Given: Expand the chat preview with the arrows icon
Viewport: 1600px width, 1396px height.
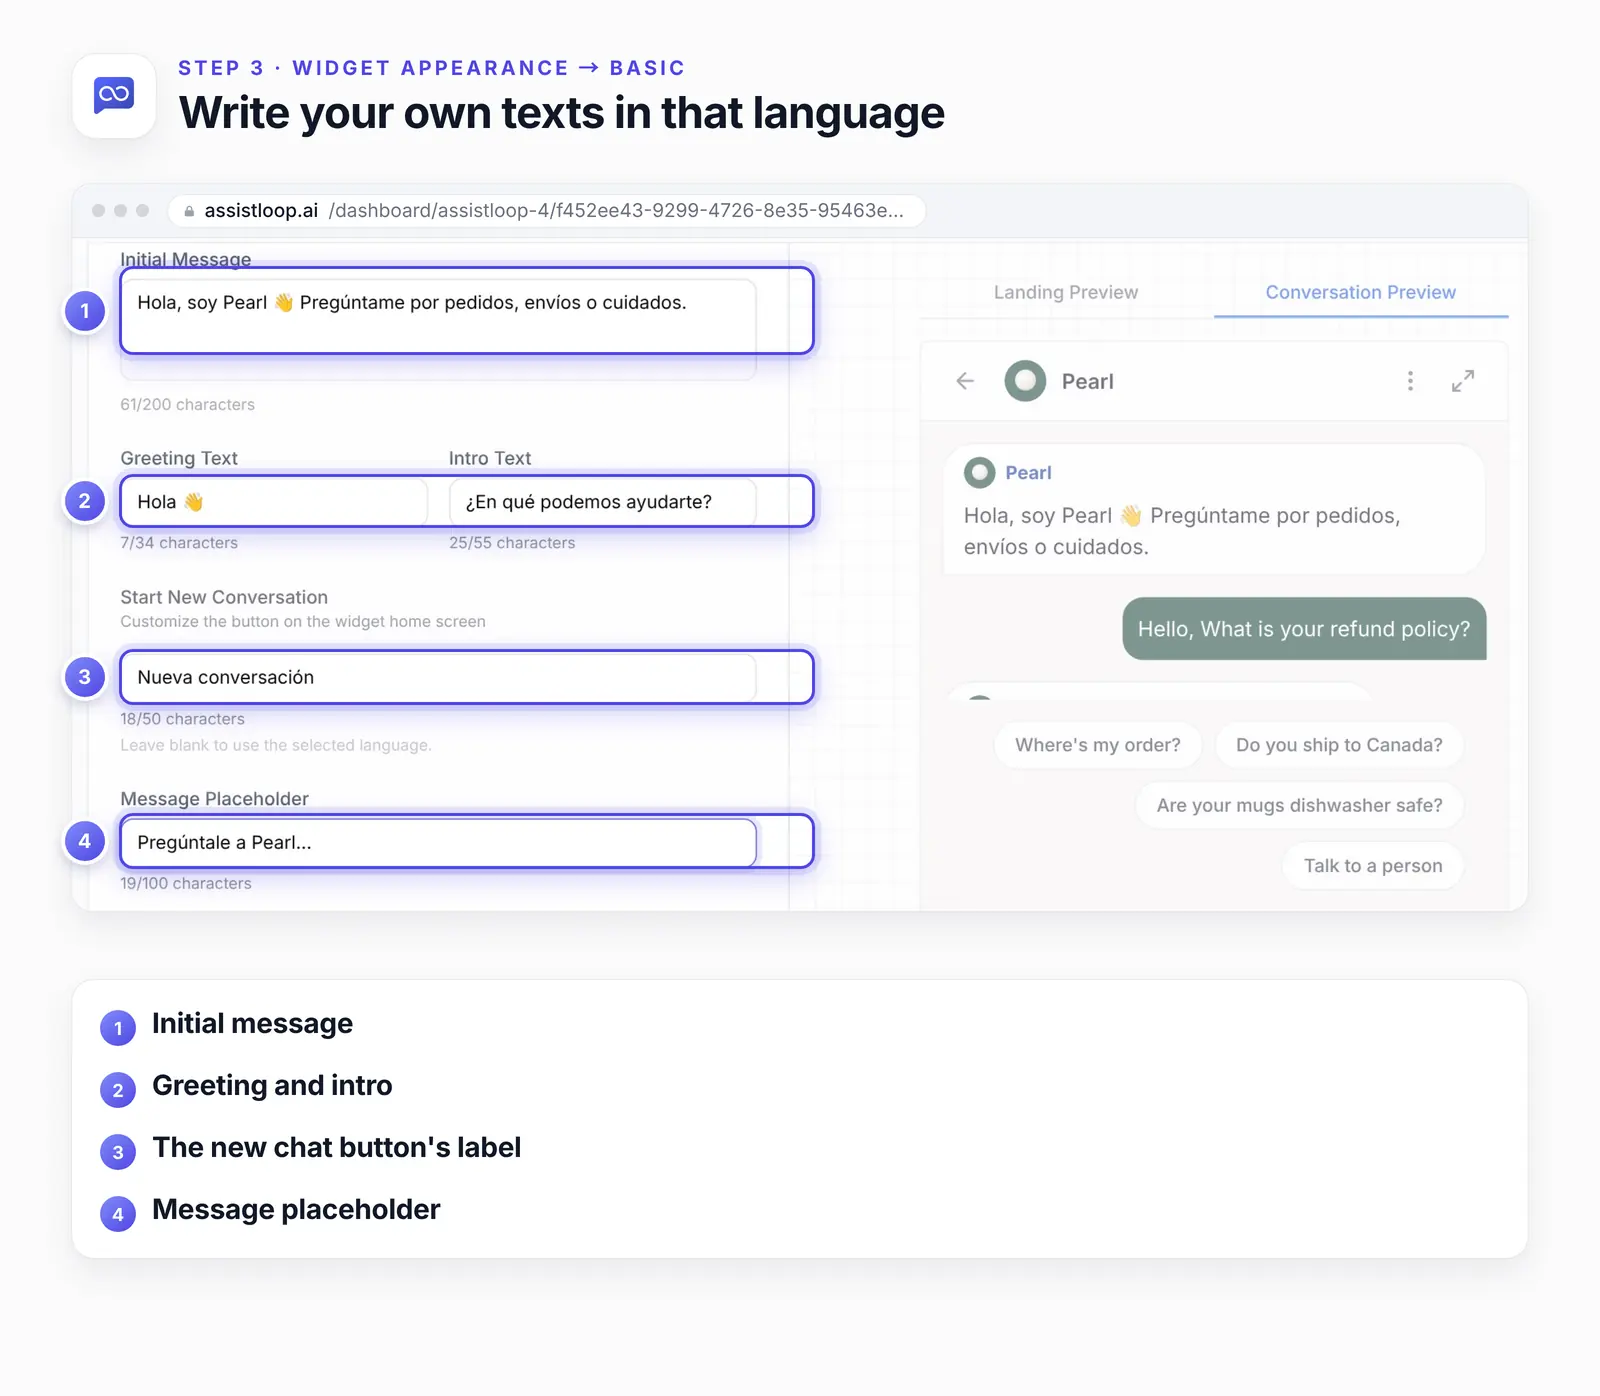Looking at the screenshot, I should (1463, 381).
